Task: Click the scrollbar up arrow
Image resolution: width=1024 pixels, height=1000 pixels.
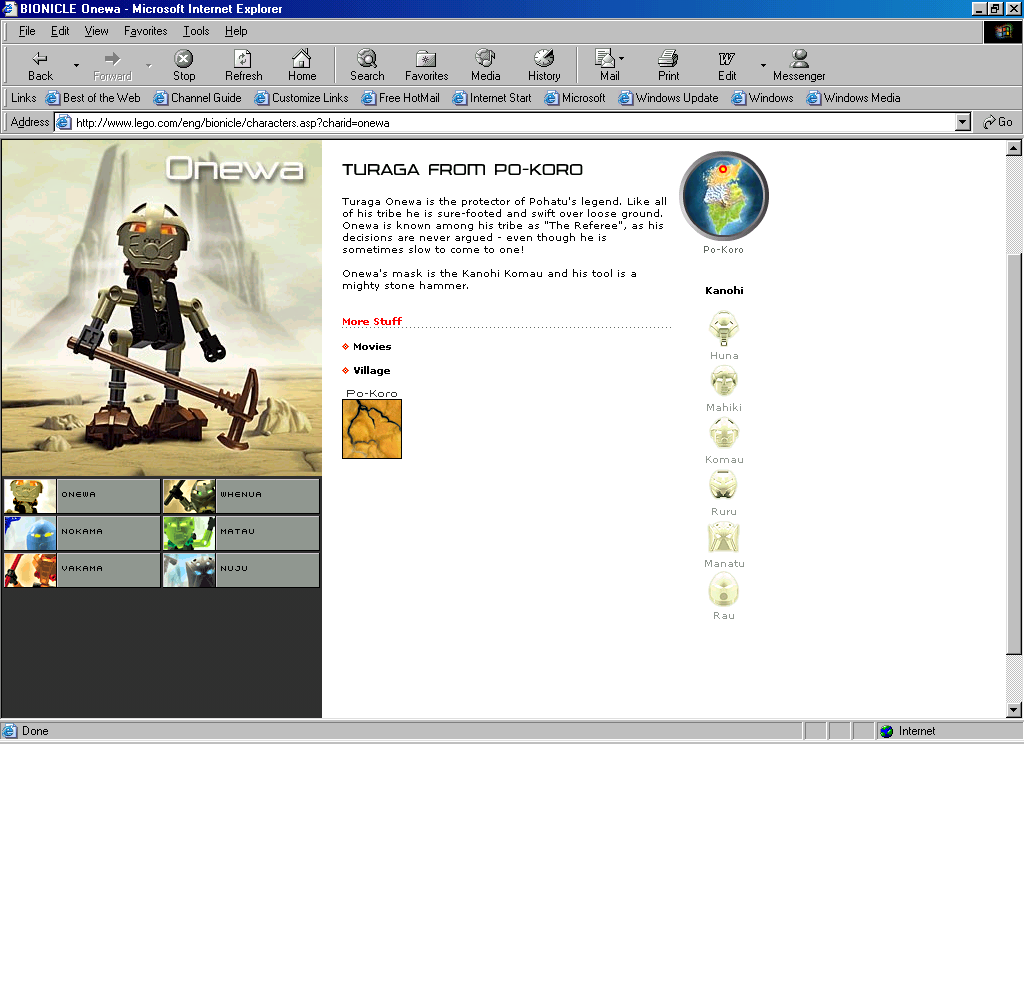Action: coord(1014,148)
